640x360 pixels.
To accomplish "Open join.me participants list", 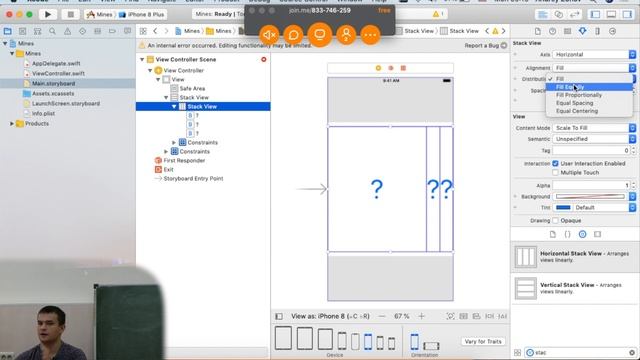I will (x=346, y=35).
